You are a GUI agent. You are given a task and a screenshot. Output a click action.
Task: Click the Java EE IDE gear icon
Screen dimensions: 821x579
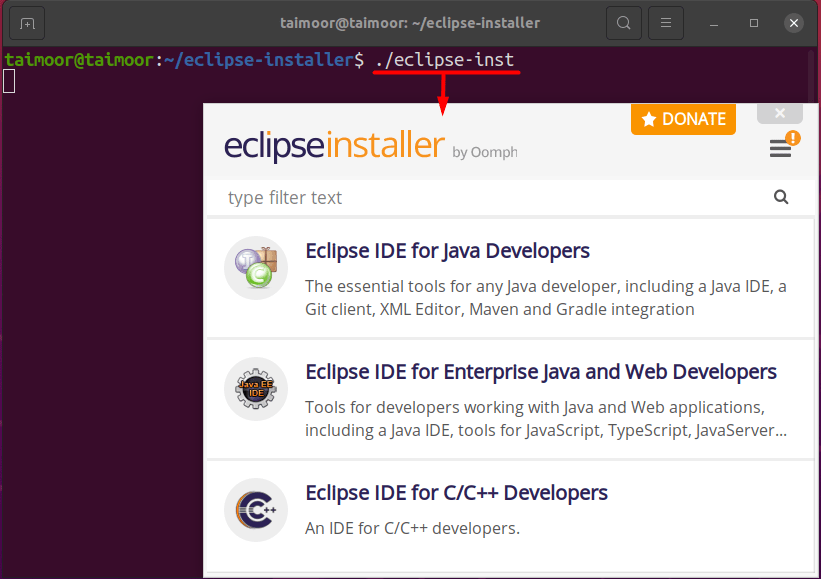pyautogui.click(x=256, y=389)
